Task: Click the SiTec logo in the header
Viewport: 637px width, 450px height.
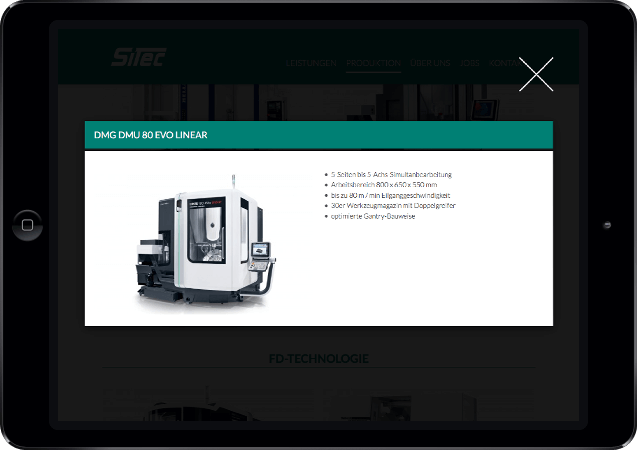Action: click(139, 57)
